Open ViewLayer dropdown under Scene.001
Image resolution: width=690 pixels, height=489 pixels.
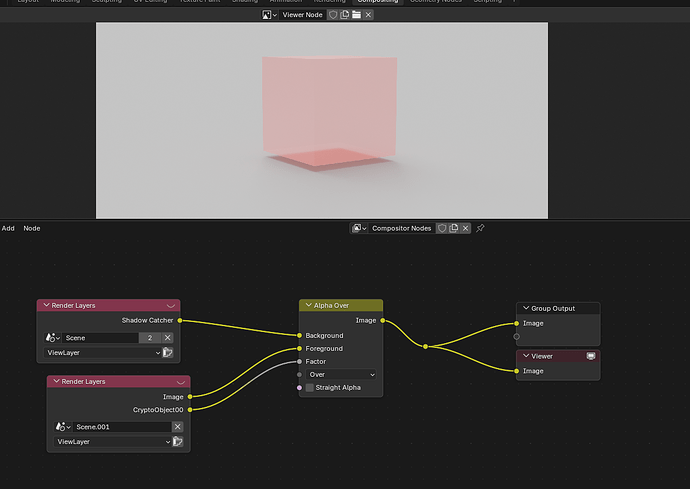[113, 441]
